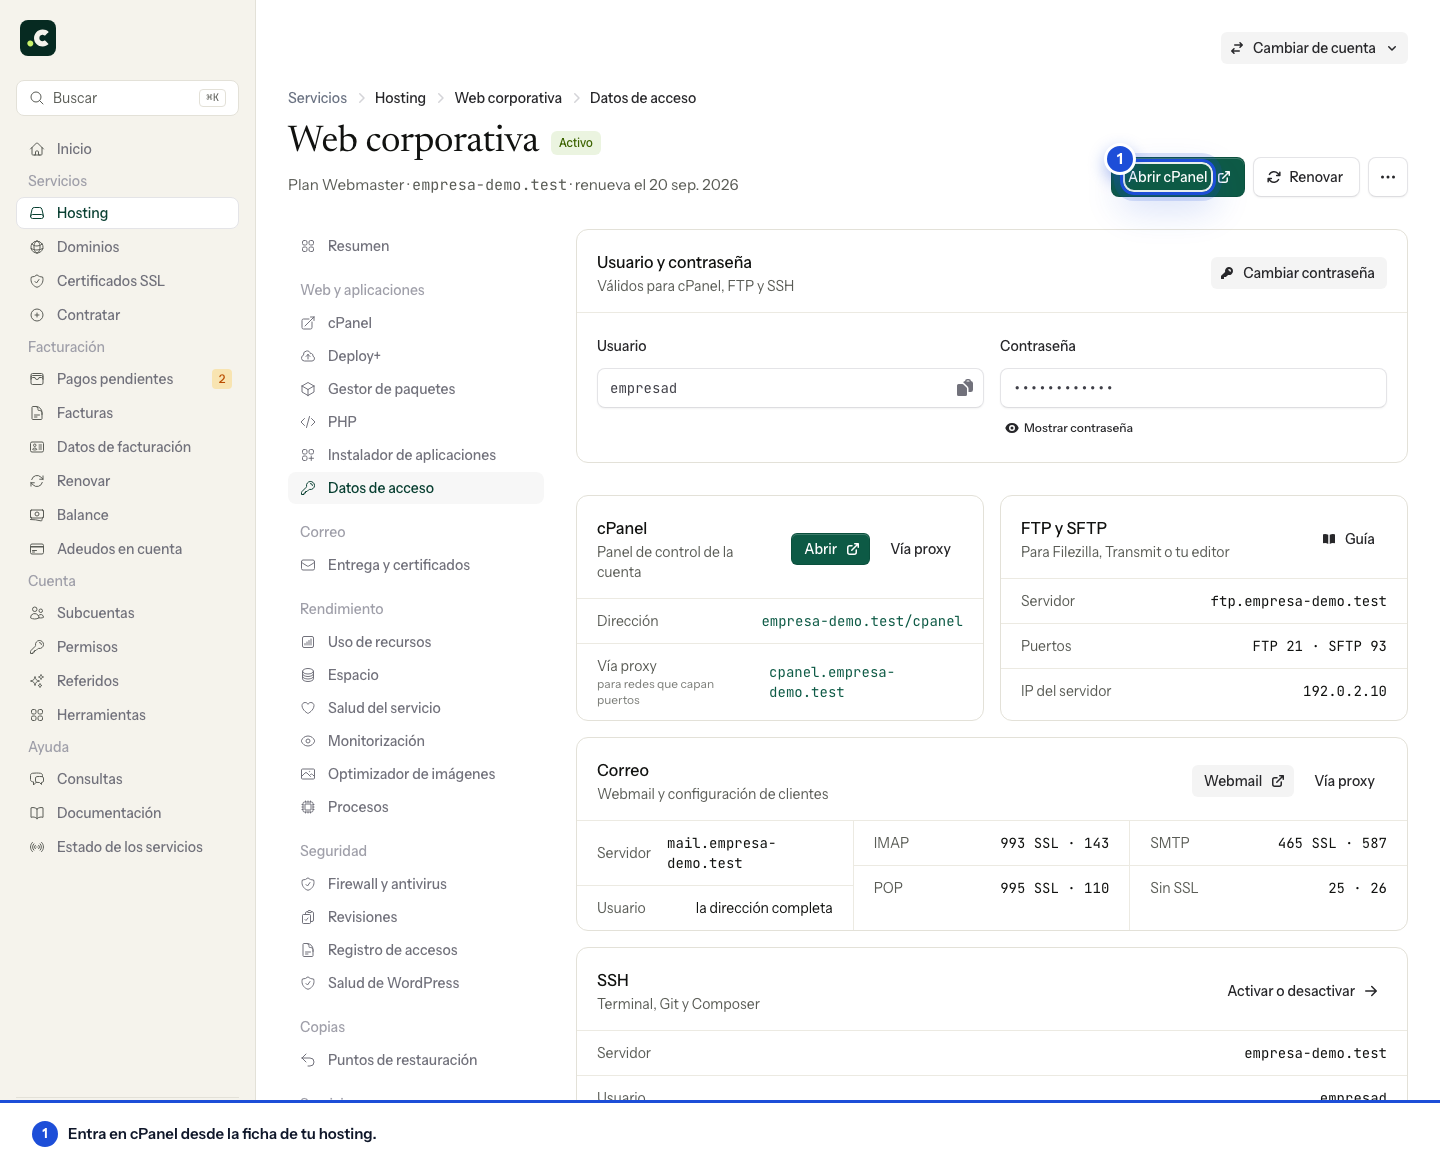Click the Permisos key icon
The image size is (1440, 1164).
(x=37, y=647)
